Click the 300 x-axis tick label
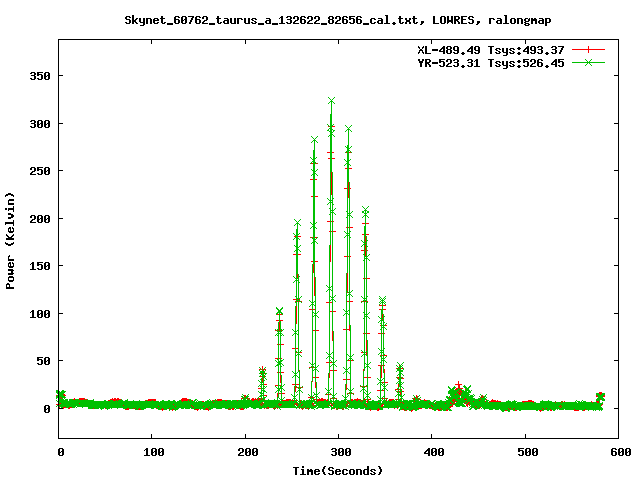The image size is (640, 480). pos(341,452)
